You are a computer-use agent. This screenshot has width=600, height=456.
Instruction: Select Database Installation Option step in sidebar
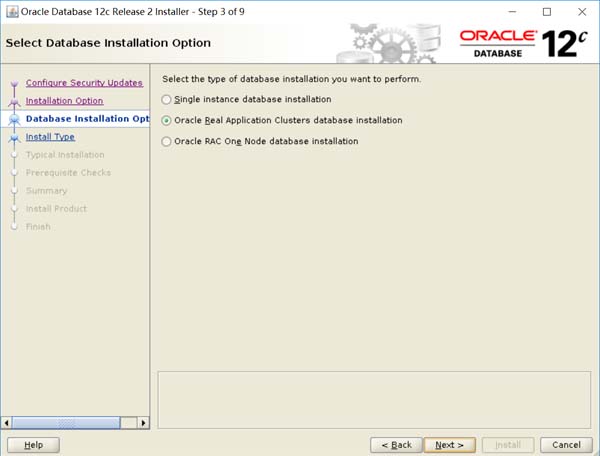click(87, 119)
